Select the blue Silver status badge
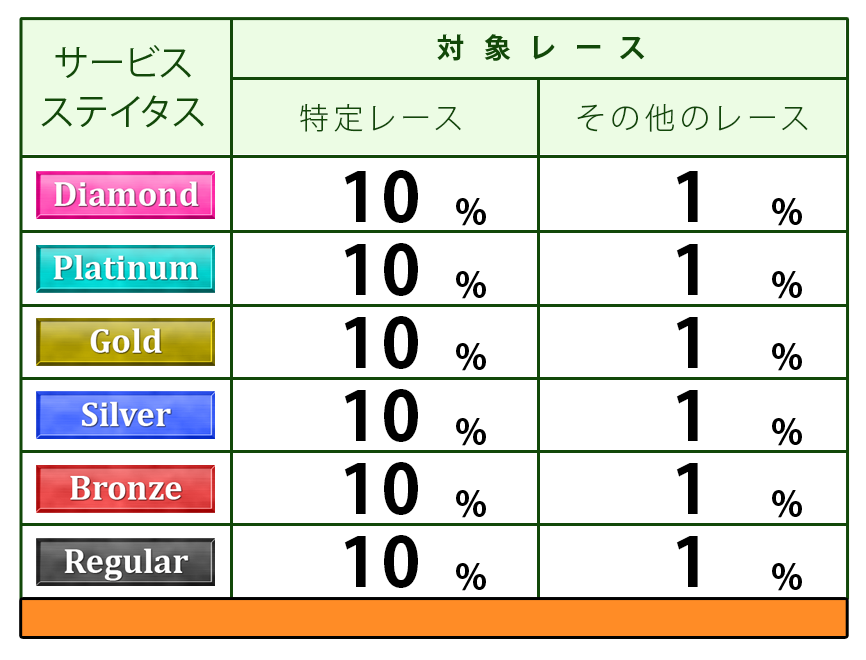The width and height of the screenshot is (866, 660). pos(125,415)
